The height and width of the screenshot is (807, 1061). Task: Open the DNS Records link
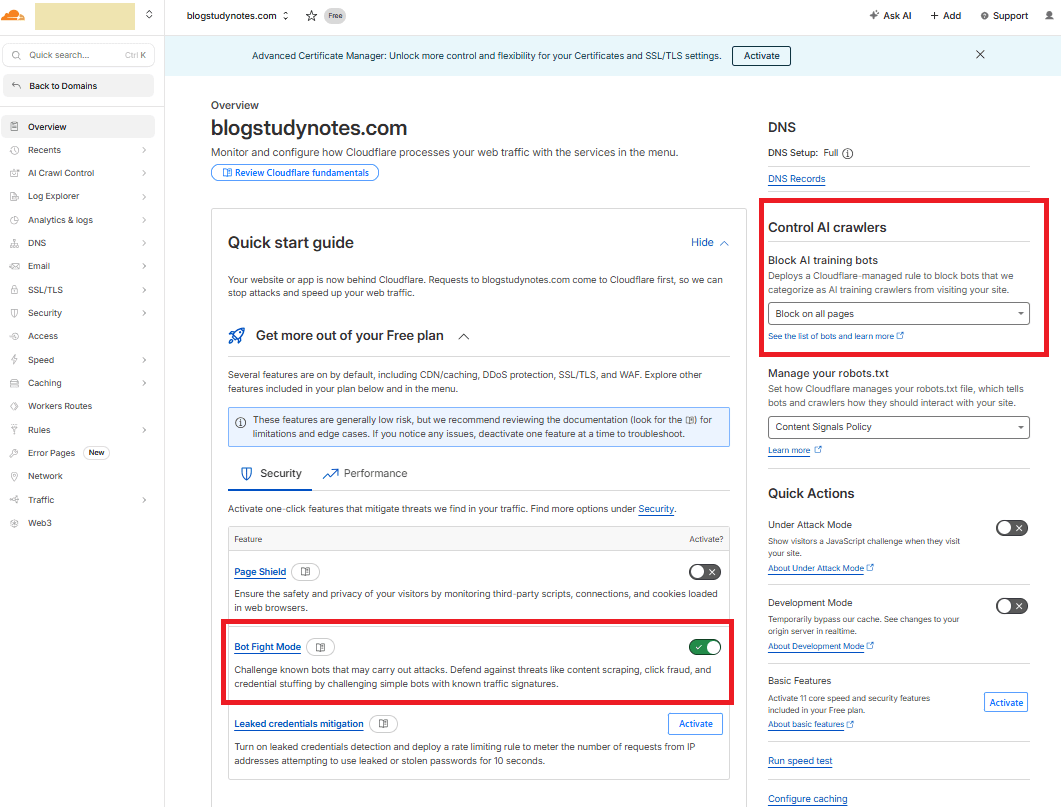click(796, 179)
